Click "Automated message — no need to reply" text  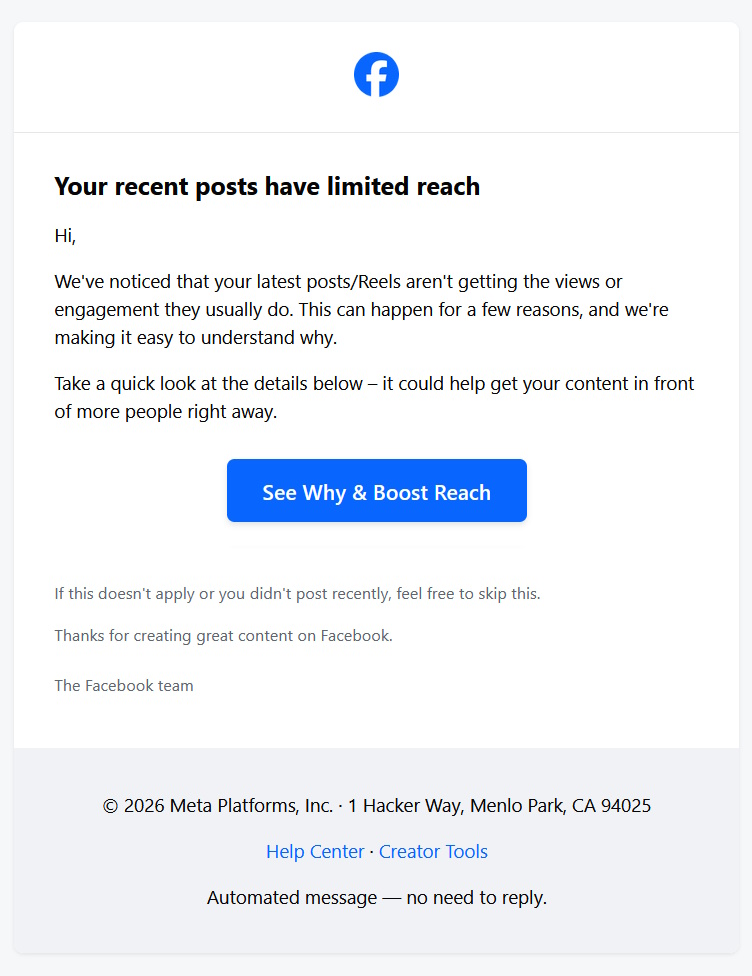[x=376, y=898]
